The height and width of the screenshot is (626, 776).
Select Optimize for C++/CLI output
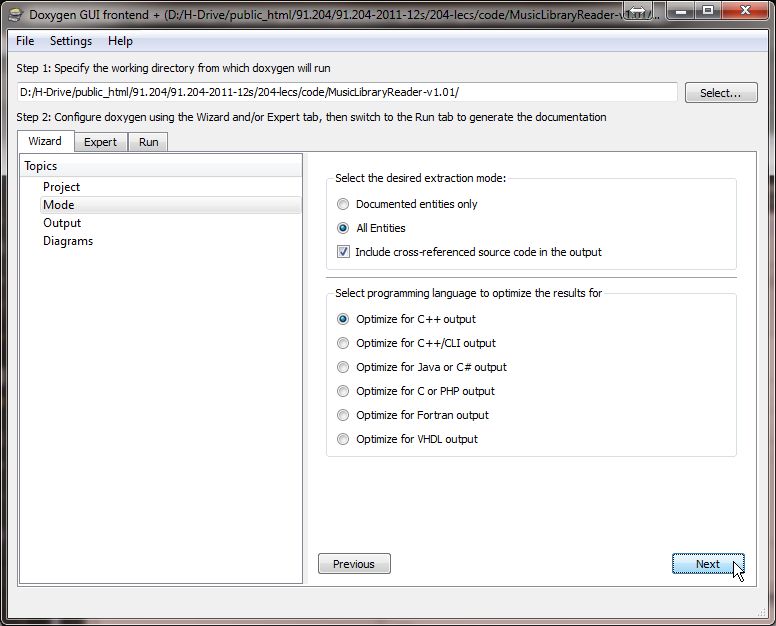coord(416,343)
